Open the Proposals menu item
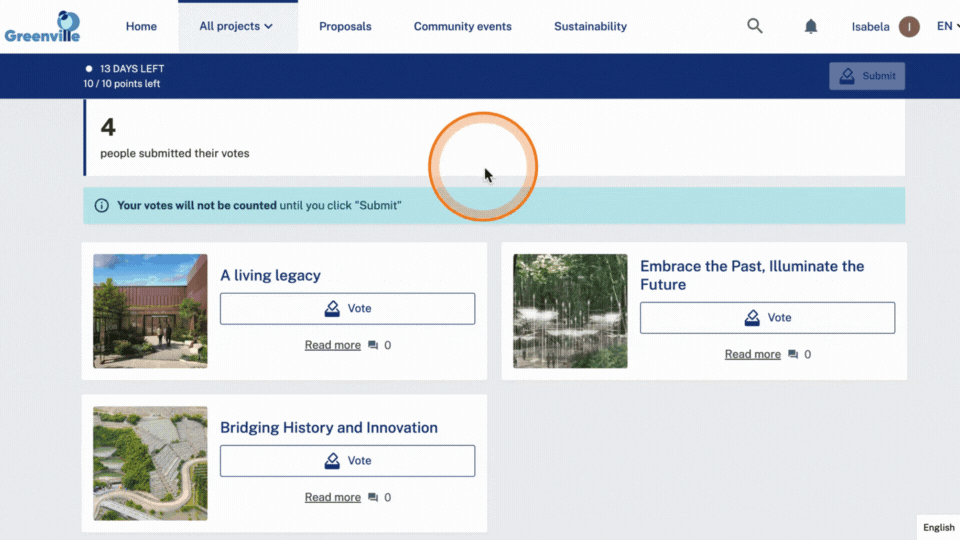960x540 pixels. (x=345, y=26)
